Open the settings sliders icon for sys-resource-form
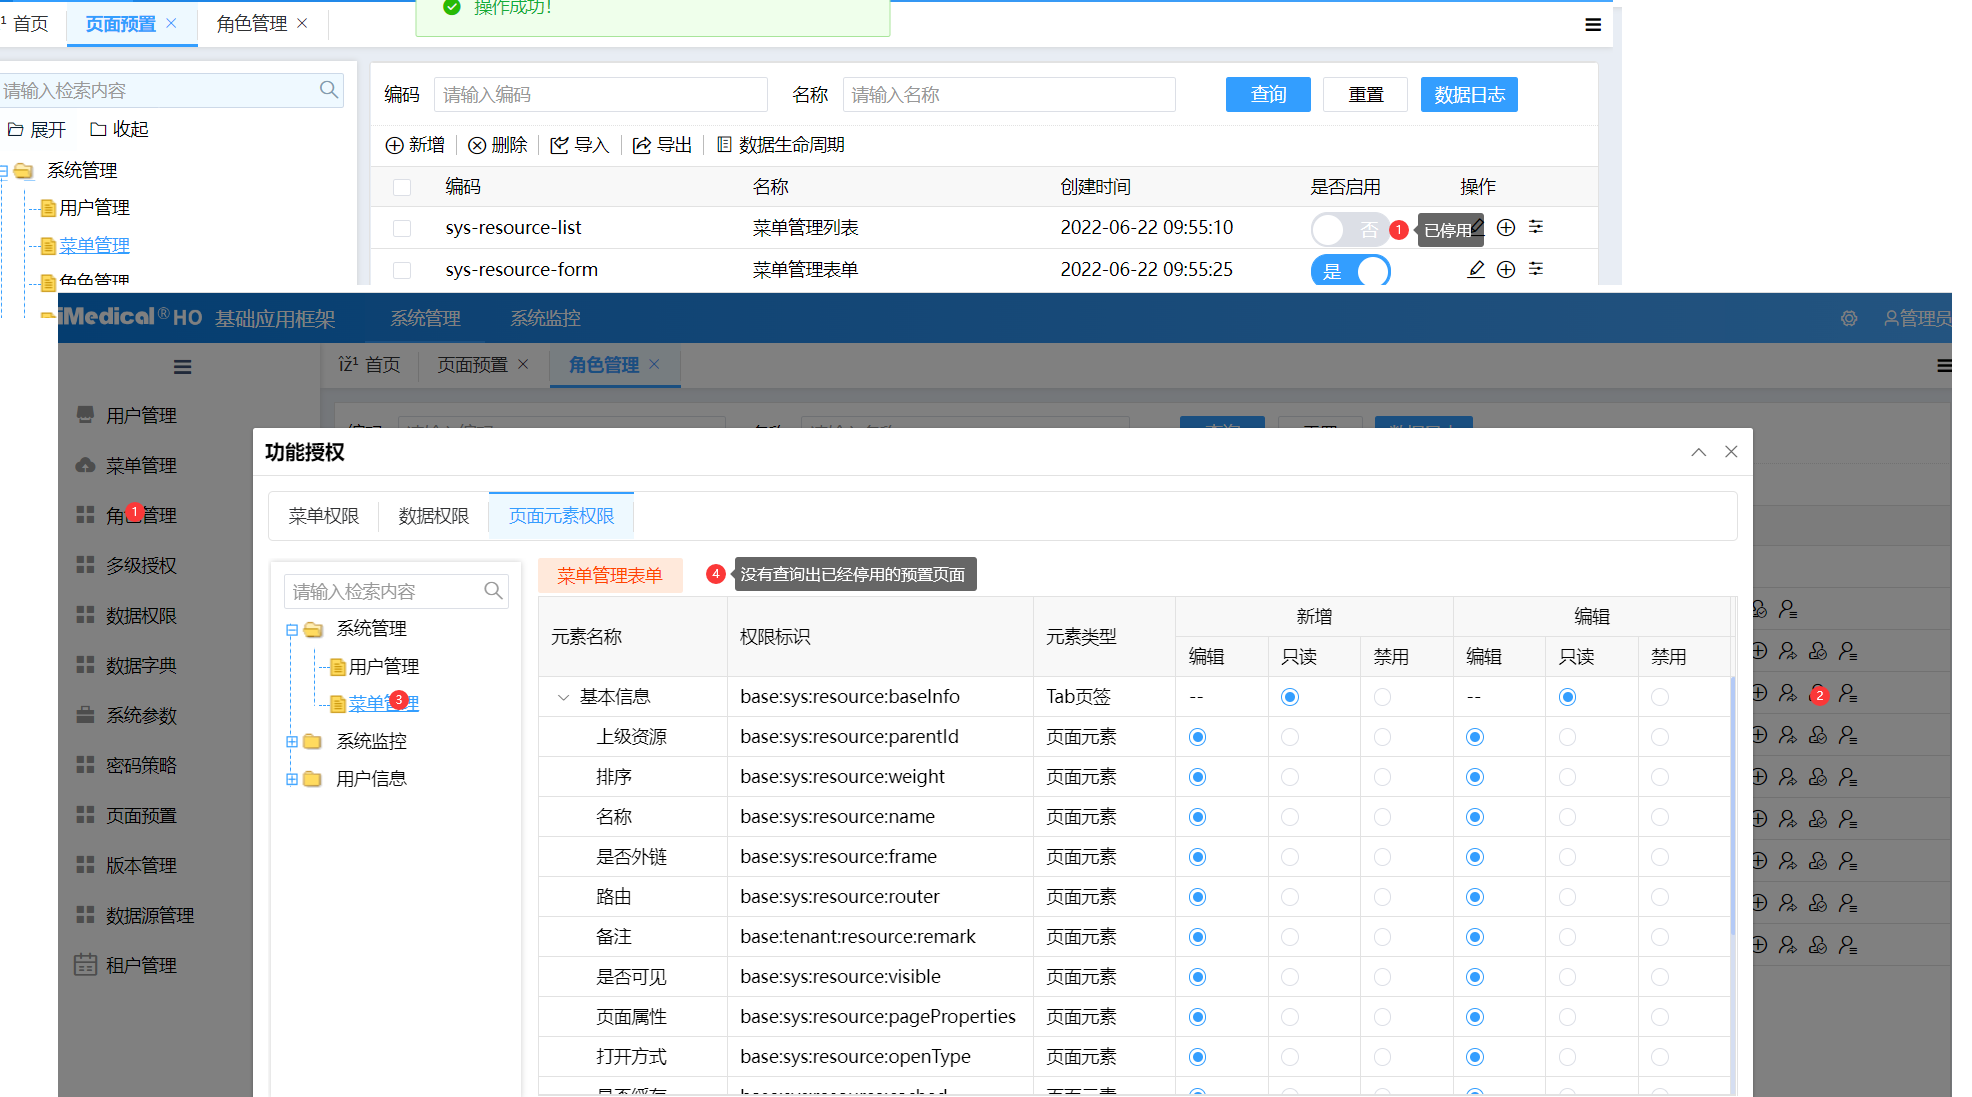This screenshot has height=1097, width=1972. click(1536, 269)
